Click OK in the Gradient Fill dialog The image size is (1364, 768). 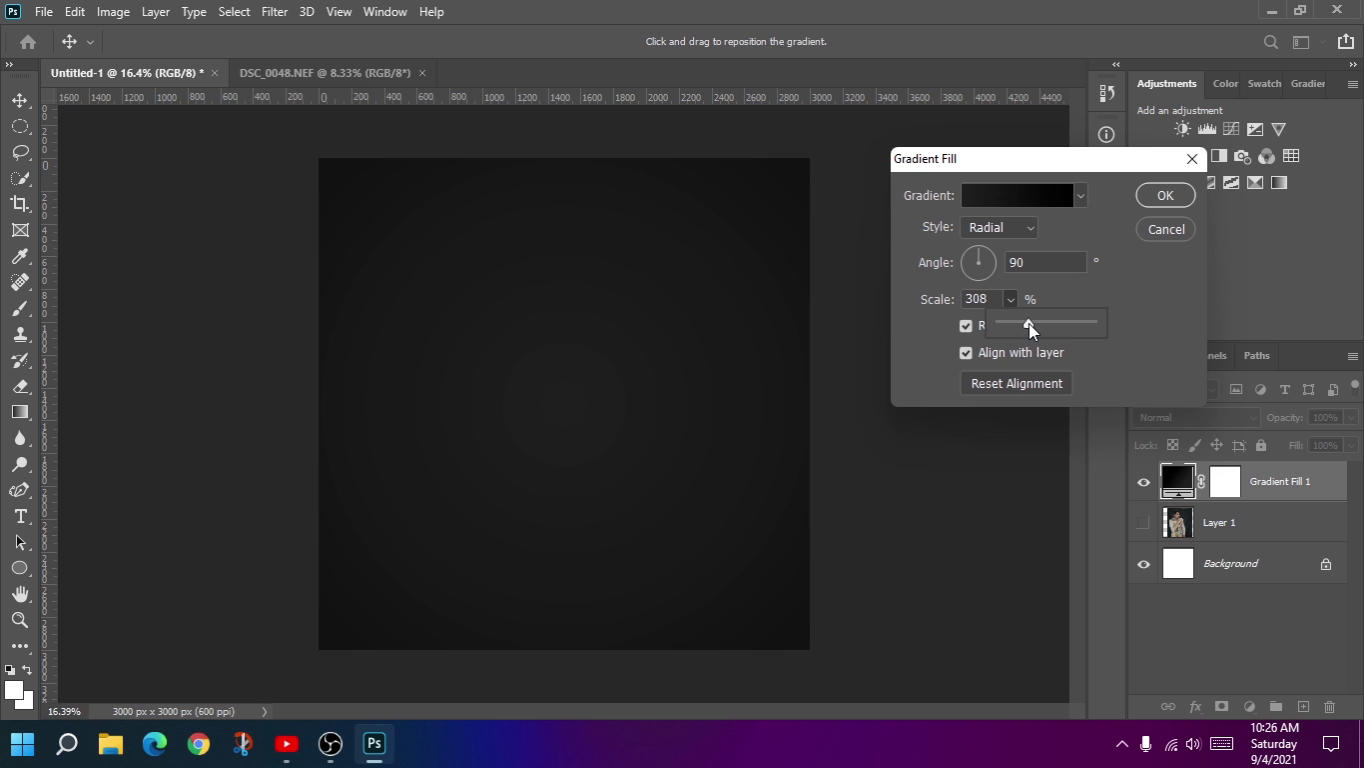[1165, 196]
